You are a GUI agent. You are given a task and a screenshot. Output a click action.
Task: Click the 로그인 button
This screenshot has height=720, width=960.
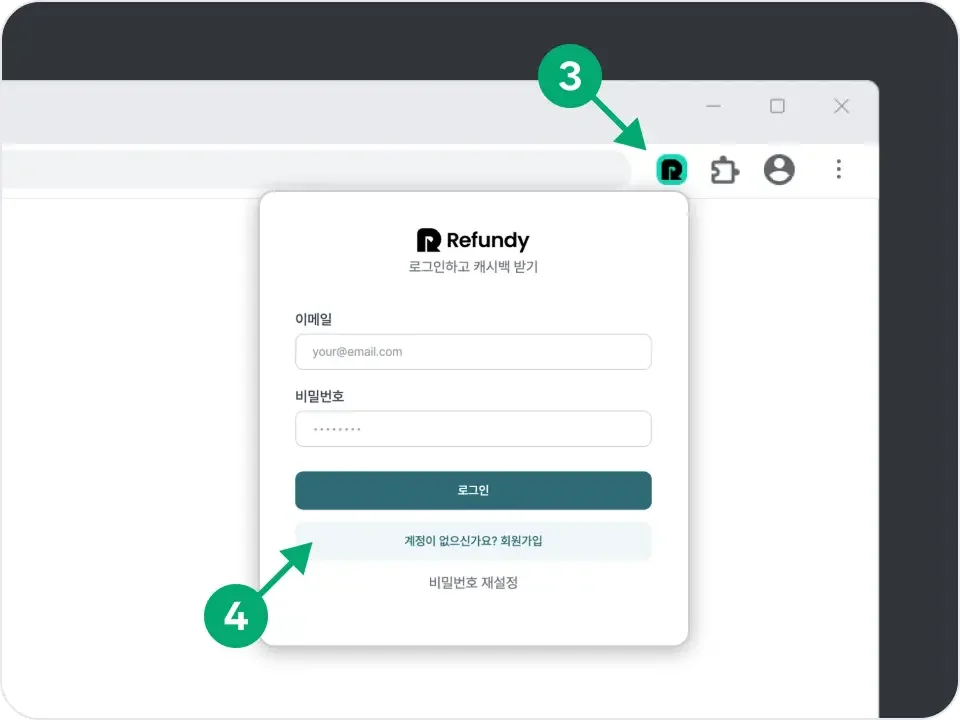click(473, 490)
